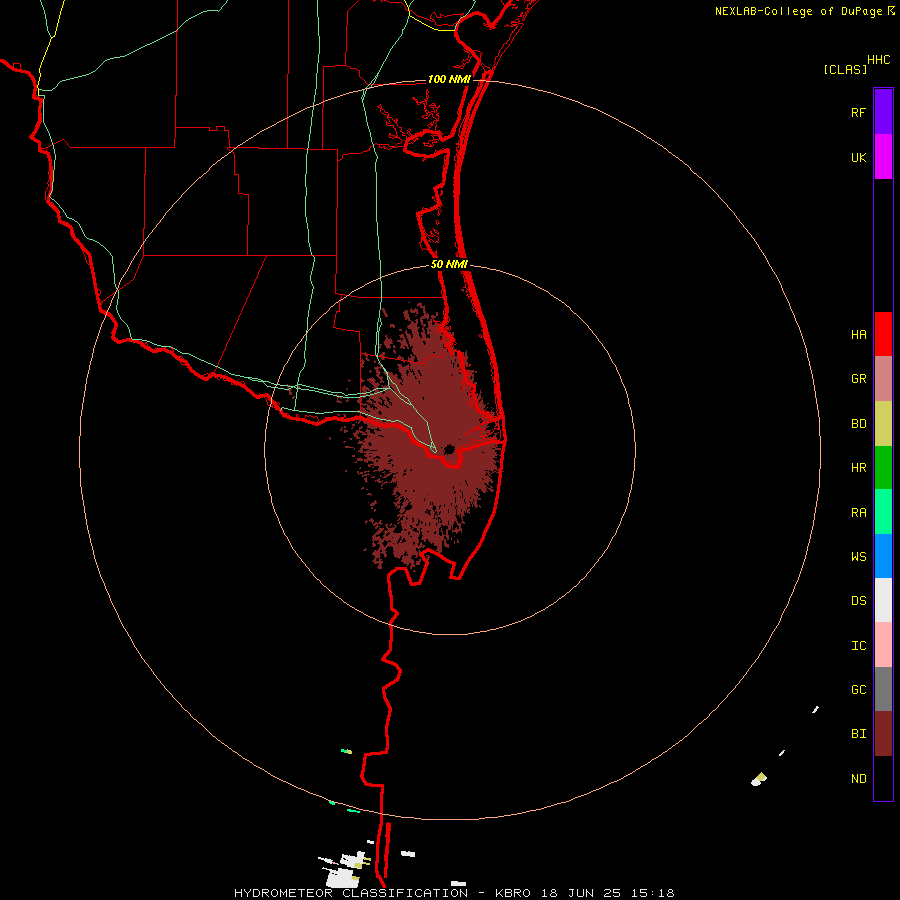900x900 pixels.
Task: Click the purple RF color swatch in legend
Action: pyautogui.click(x=883, y=112)
